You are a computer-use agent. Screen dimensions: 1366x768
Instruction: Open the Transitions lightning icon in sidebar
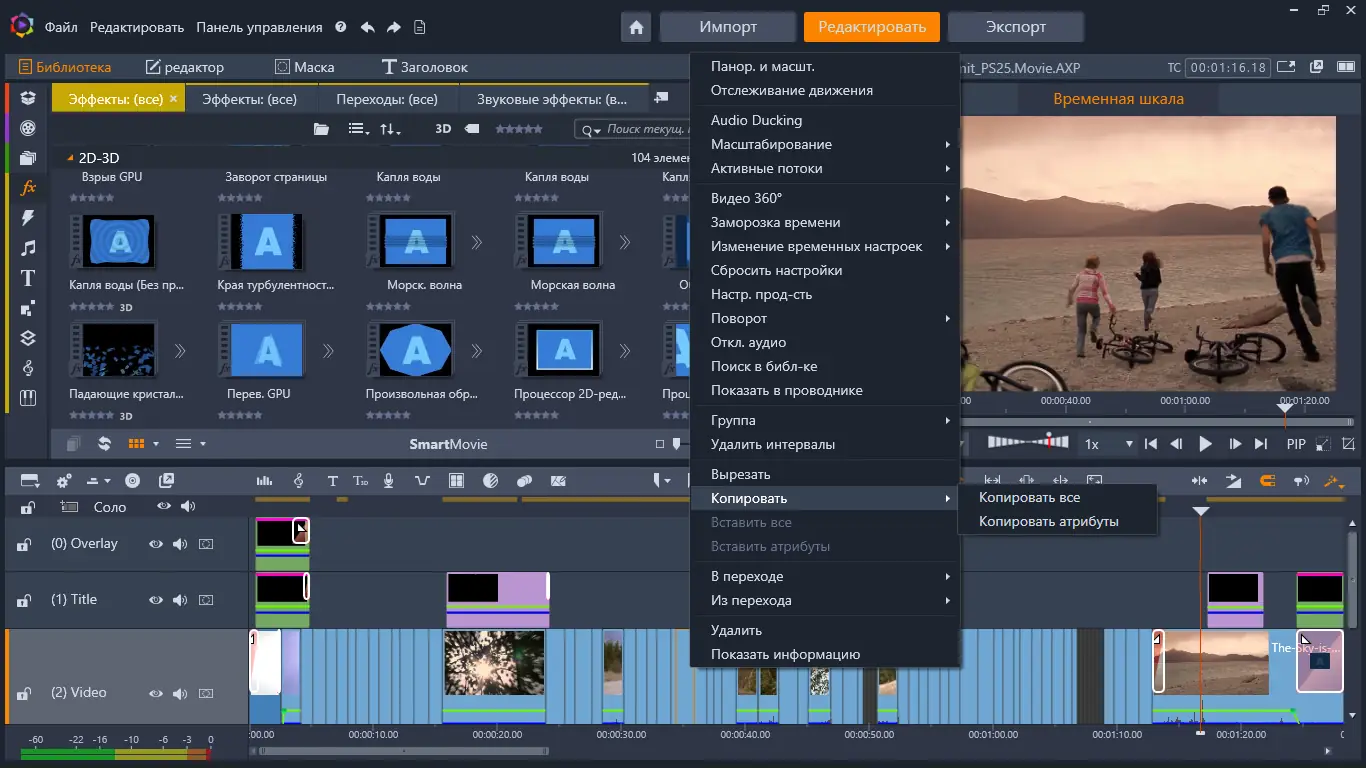tap(28, 217)
